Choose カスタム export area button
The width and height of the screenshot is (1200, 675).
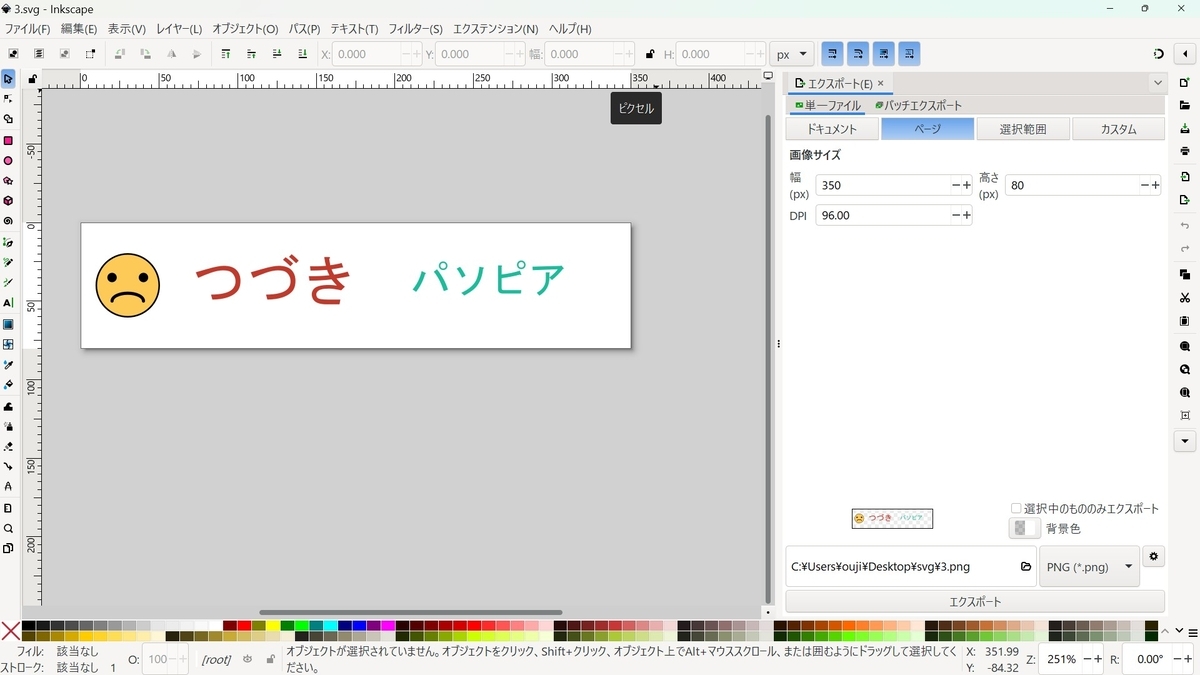[1118, 129]
